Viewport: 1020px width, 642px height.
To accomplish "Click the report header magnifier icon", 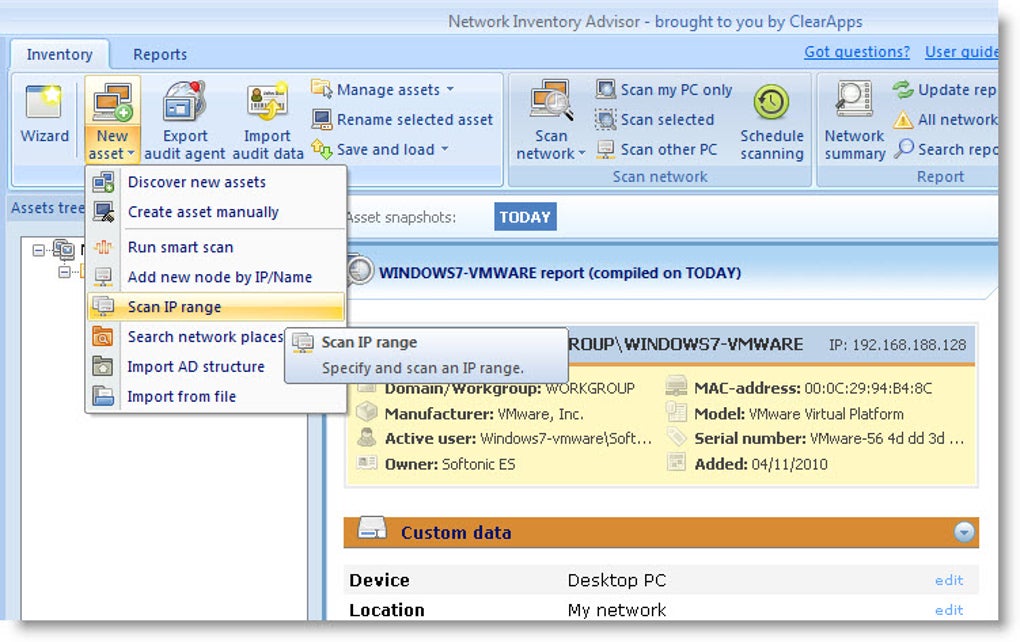I will pyautogui.click(x=360, y=271).
